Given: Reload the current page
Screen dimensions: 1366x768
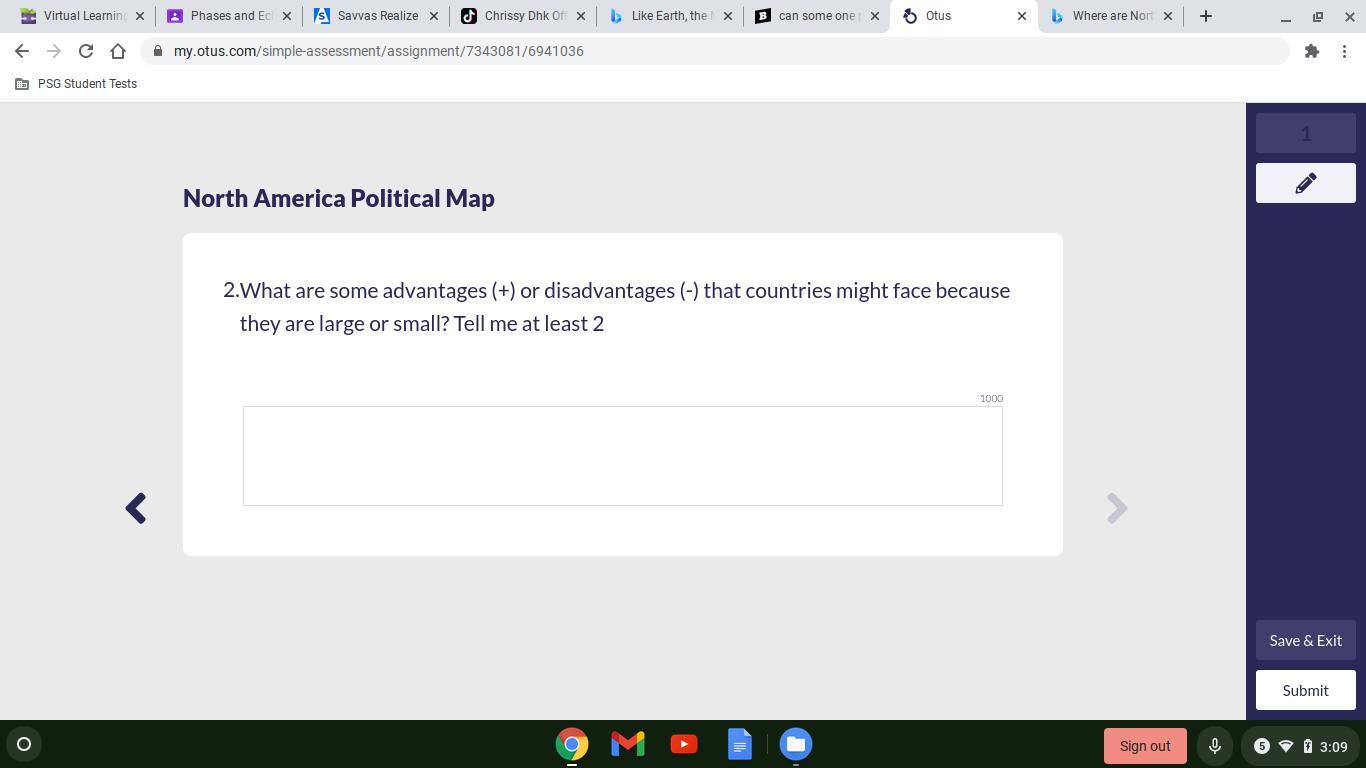Looking at the screenshot, I should coord(86,51).
